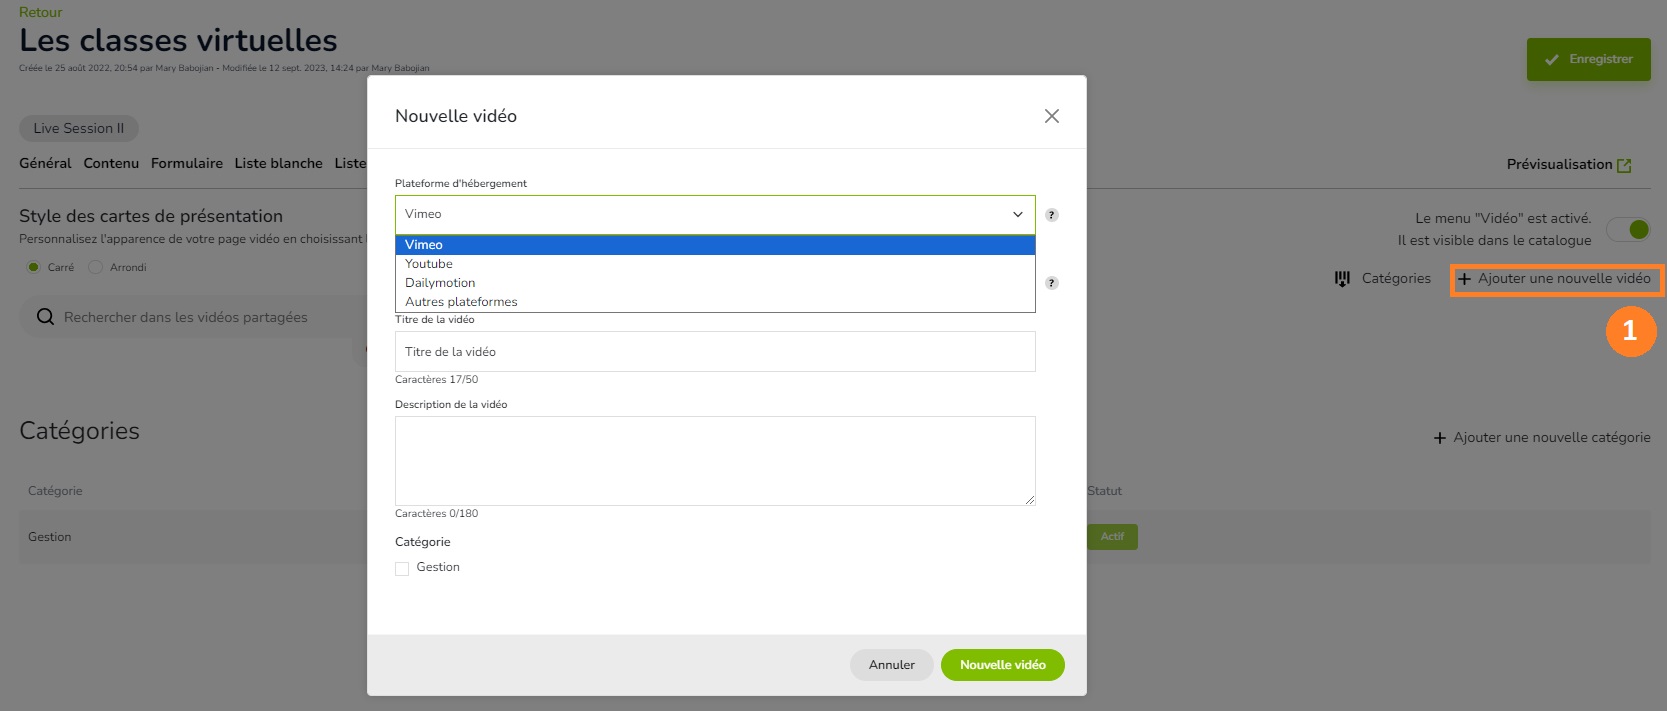Choose Dailymotion from the platform list
Screen dimensions: 1667x711
coord(440,283)
